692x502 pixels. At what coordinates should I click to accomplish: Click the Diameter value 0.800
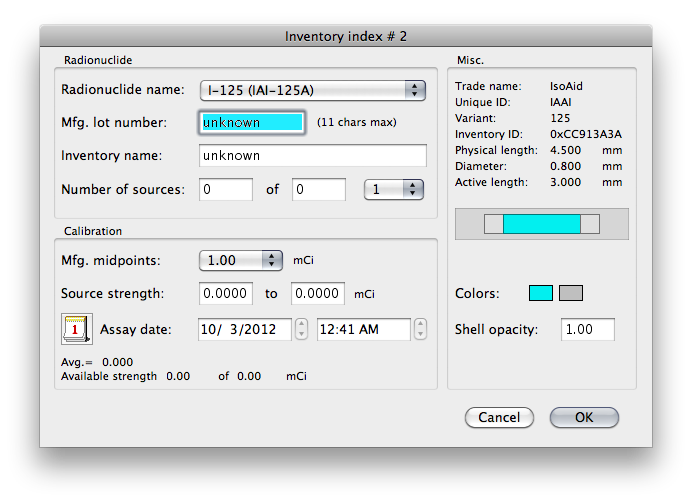pos(565,166)
